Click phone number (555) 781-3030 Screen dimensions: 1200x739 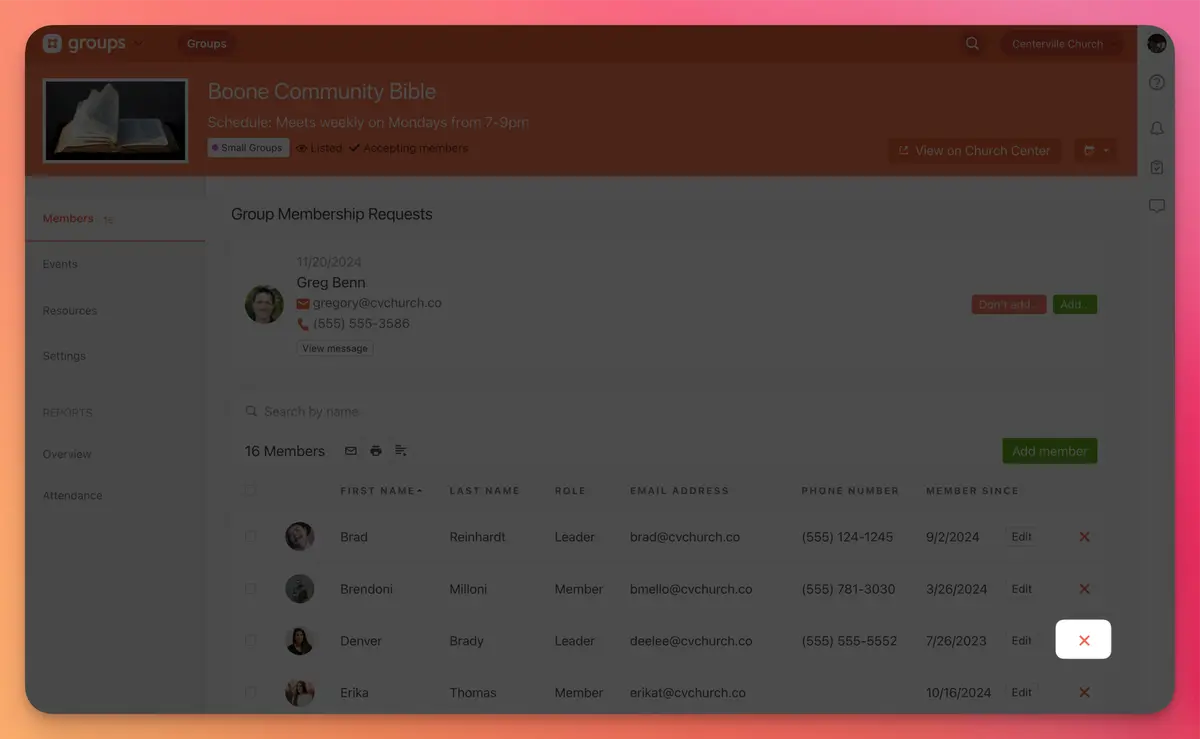(848, 589)
